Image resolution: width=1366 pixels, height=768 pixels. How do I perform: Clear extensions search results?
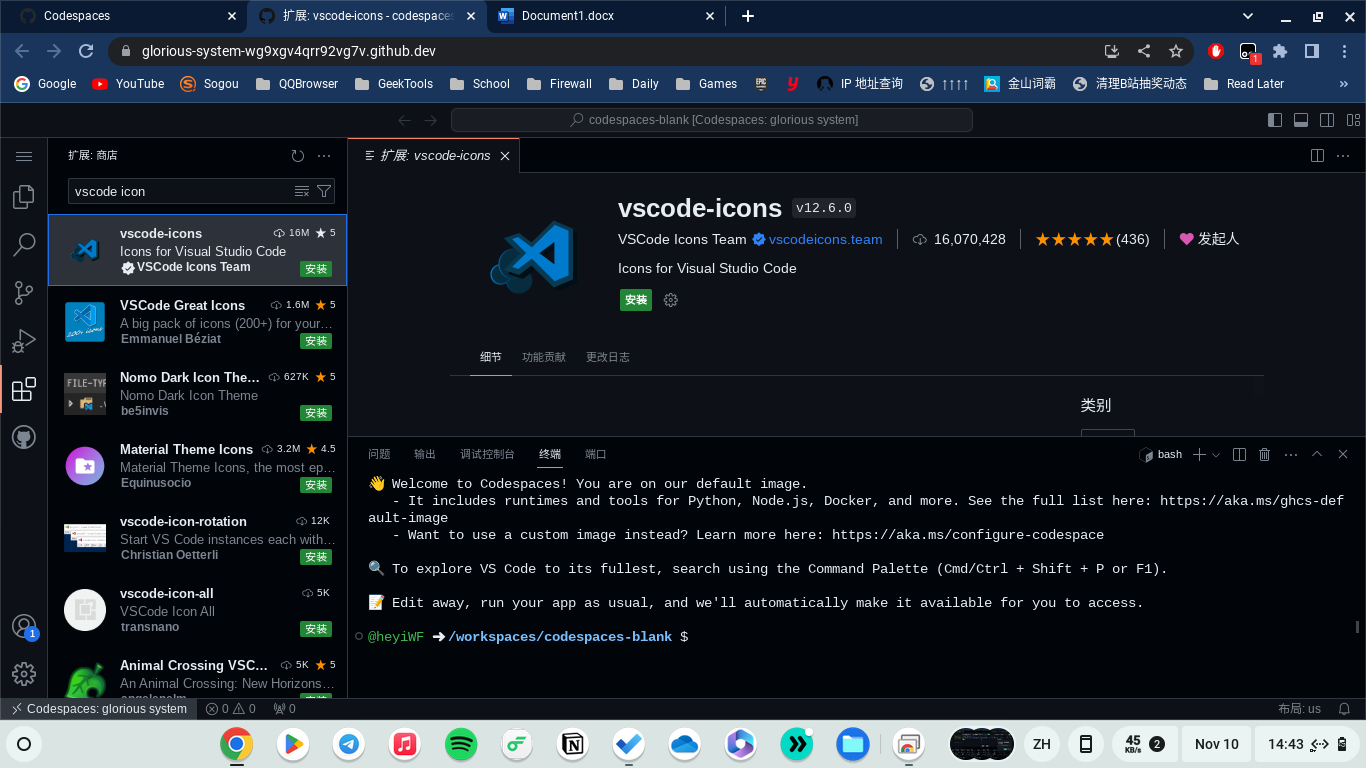302,191
